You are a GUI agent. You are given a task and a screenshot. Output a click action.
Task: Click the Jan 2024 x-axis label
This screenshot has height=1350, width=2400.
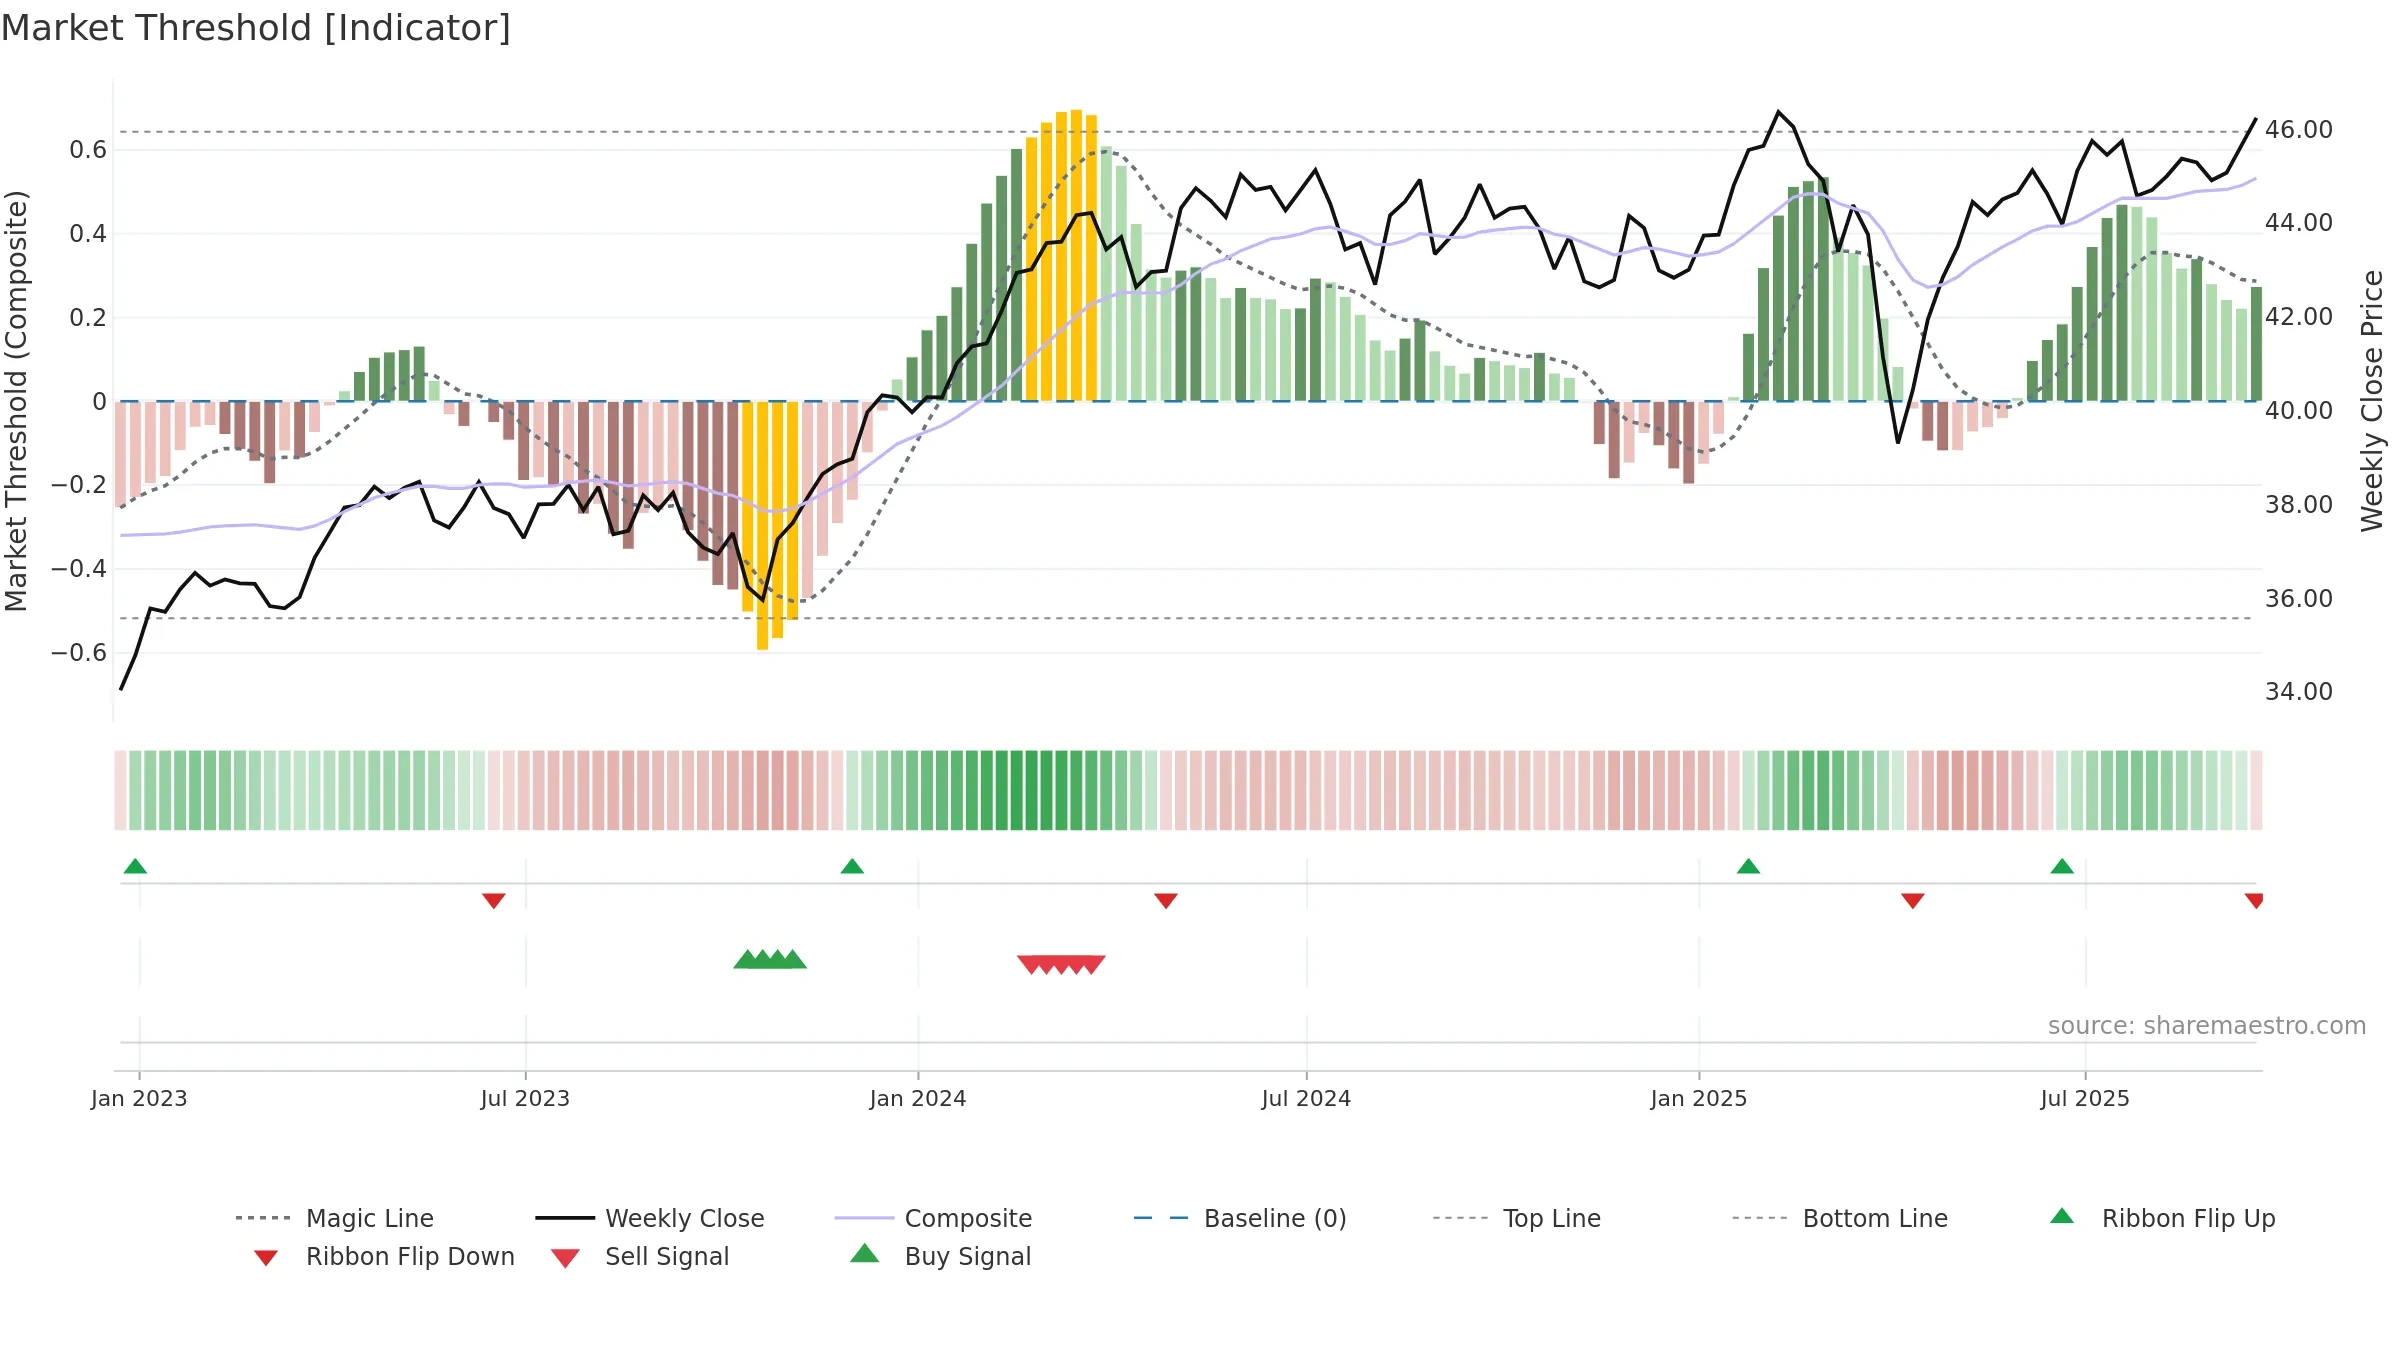point(918,1099)
